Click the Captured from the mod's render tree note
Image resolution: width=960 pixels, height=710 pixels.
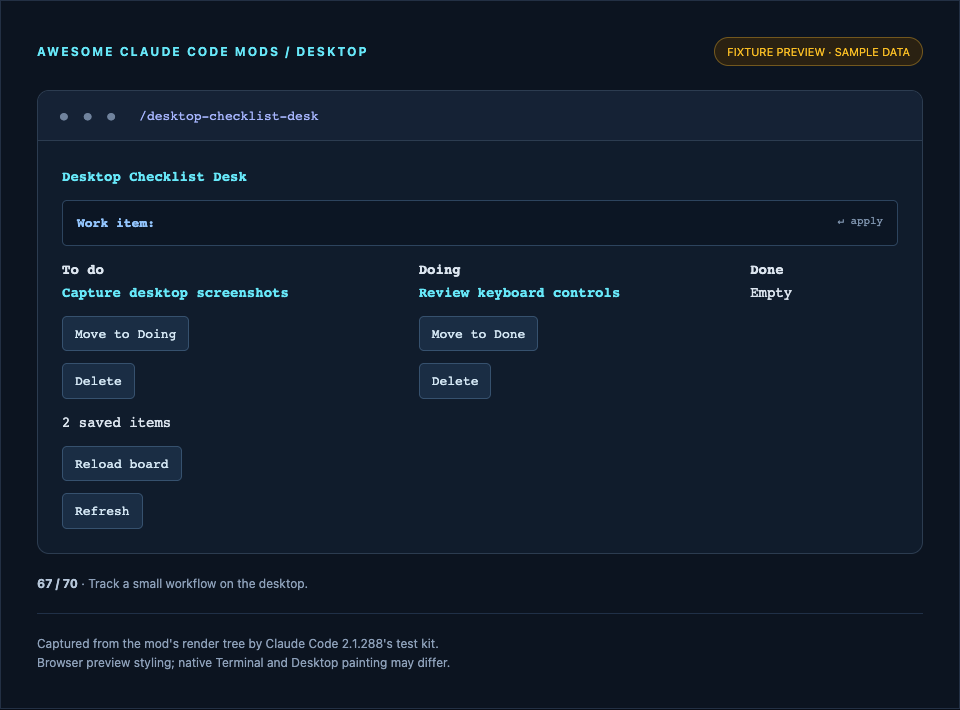(238, 643)
